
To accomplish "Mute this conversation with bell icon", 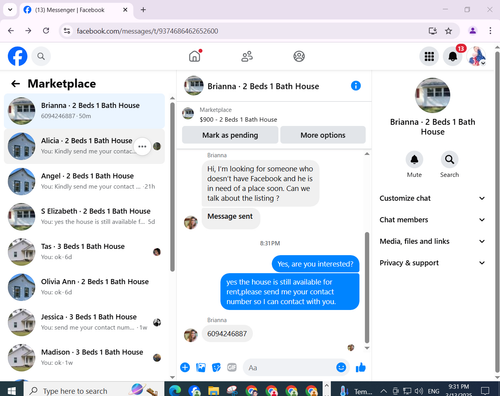I will pos(414,160).
